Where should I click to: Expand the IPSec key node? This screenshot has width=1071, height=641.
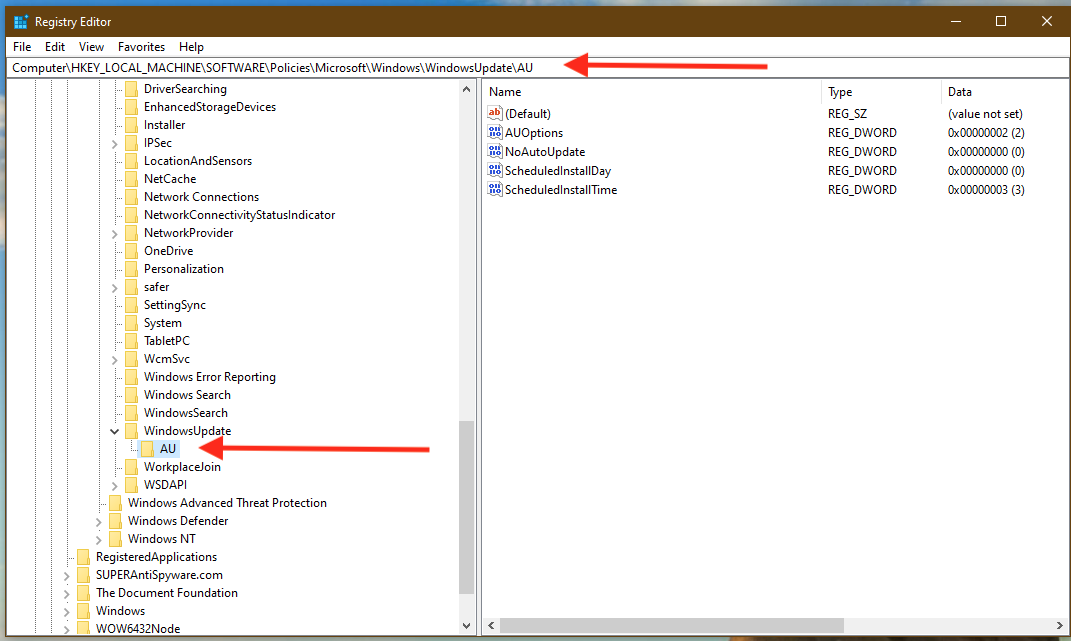pyautogui.click(x=115, y=143)
